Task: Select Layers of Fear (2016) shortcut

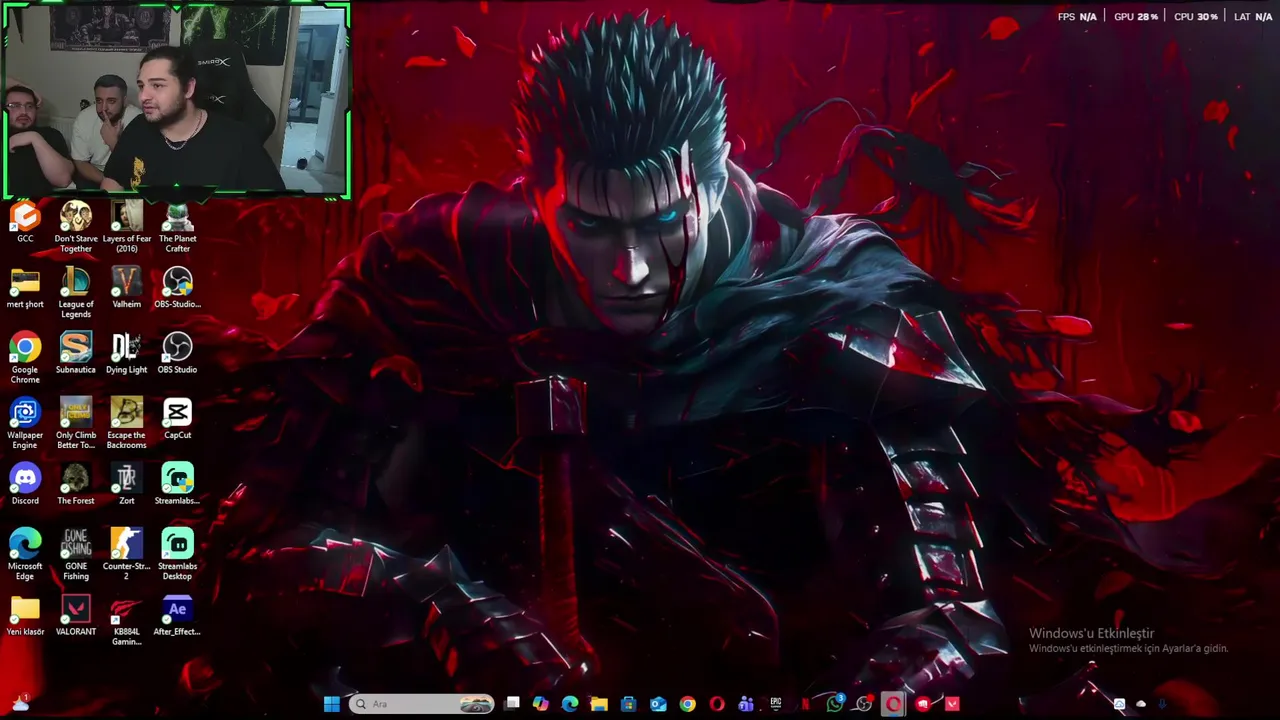Action: coord(126,227)
